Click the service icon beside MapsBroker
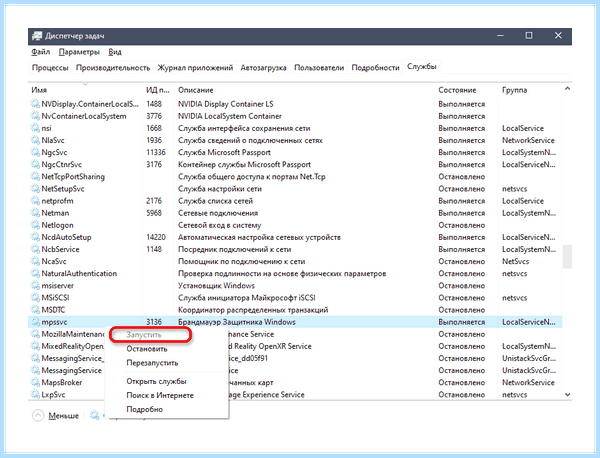The height and width of the screenshot is (458, 600). [x=35, y=382]
